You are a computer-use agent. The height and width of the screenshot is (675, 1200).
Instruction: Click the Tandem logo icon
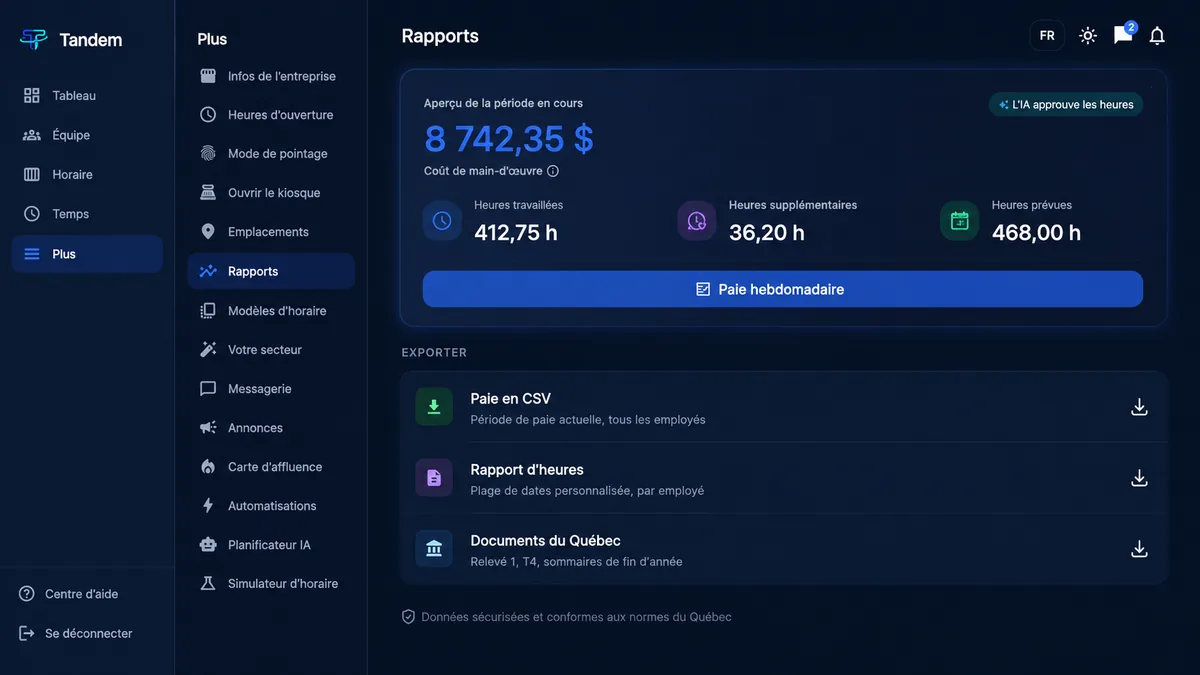coord(33,39)
